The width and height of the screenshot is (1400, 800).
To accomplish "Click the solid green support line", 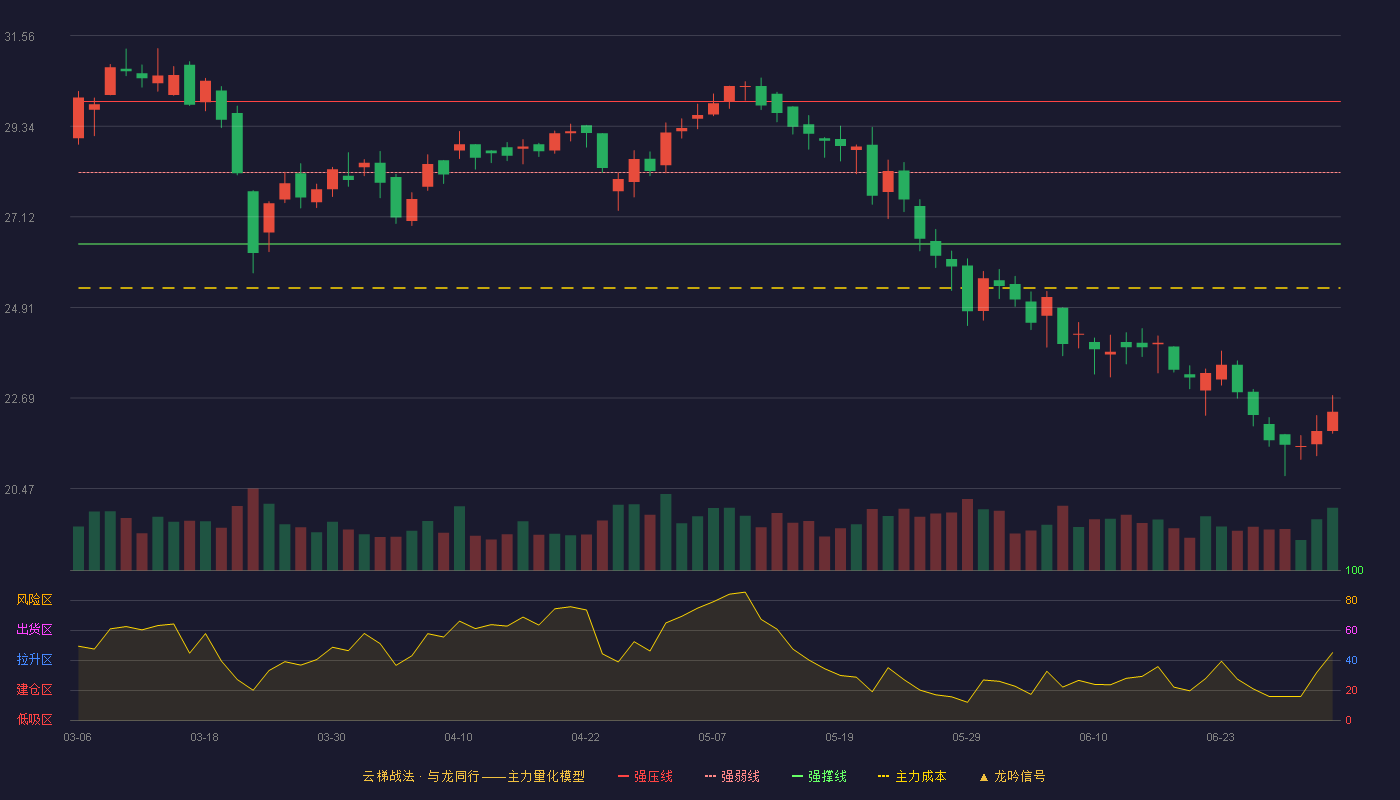I will [709, 244].
